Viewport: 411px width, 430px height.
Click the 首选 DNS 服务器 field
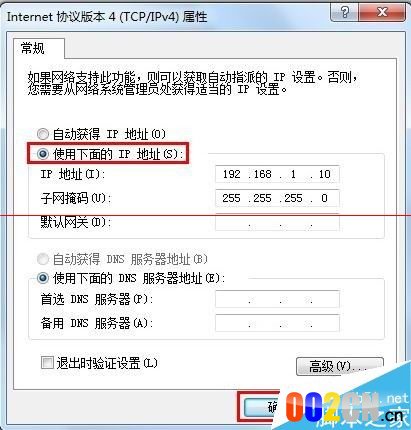tap(277, 299)
